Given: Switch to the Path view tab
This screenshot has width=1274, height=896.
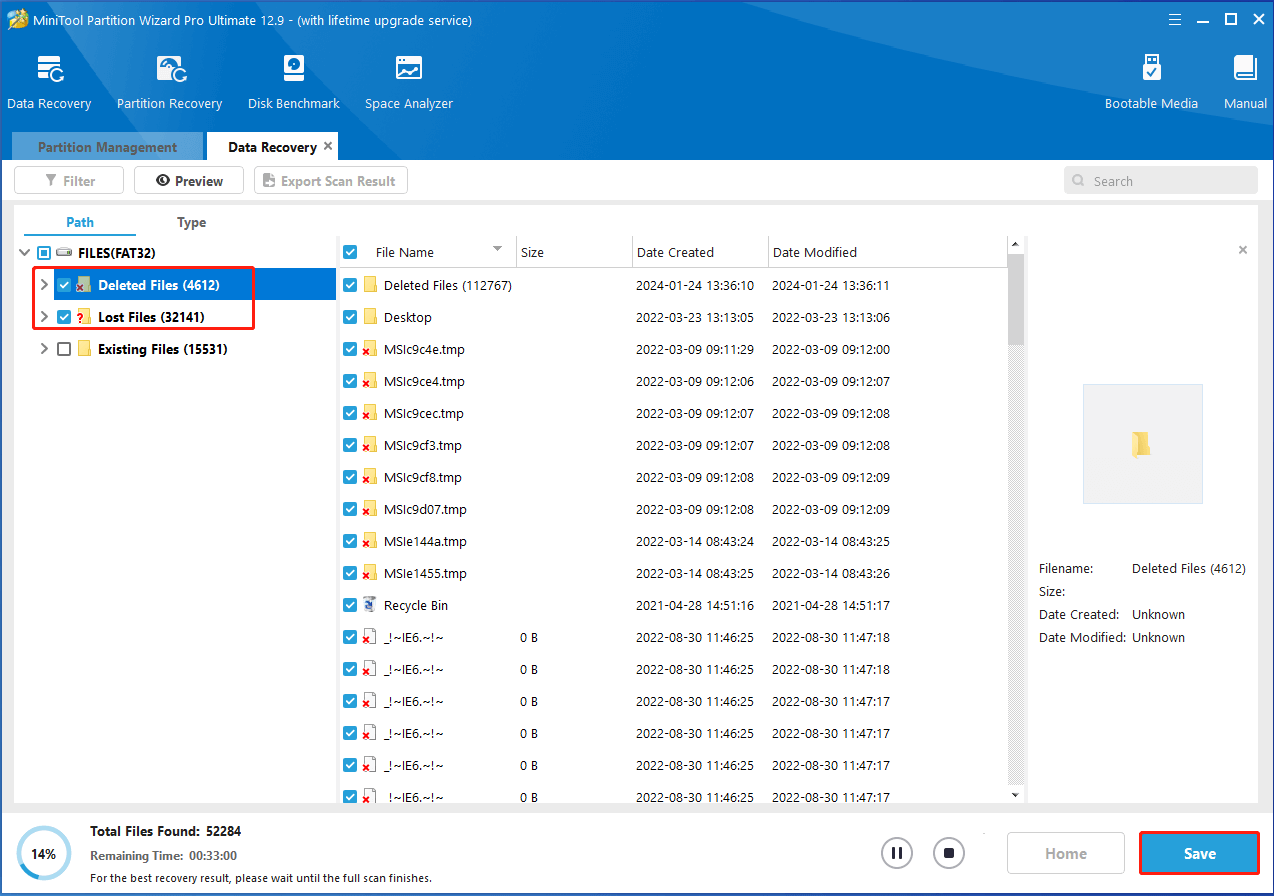Looking at the screenshot, I should coord(80,222).
